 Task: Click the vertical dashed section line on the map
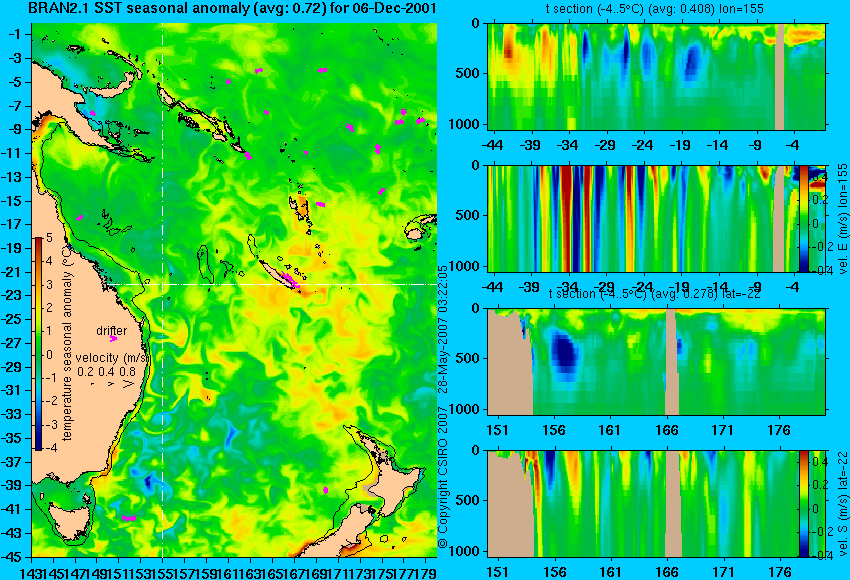click(163, 290)
